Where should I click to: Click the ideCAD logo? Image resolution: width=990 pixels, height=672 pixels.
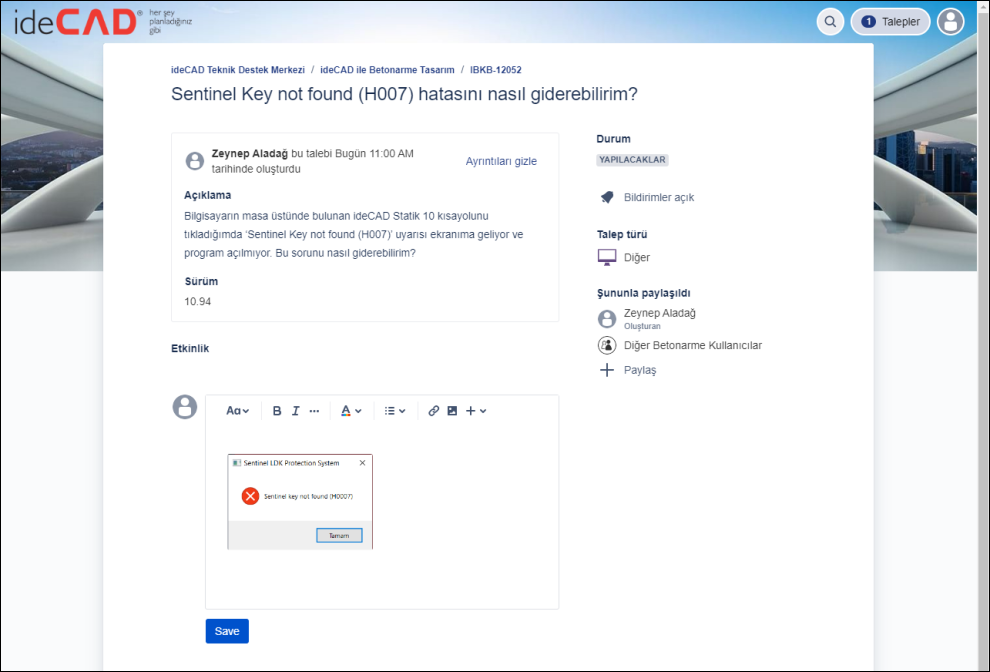pos(78,21)
